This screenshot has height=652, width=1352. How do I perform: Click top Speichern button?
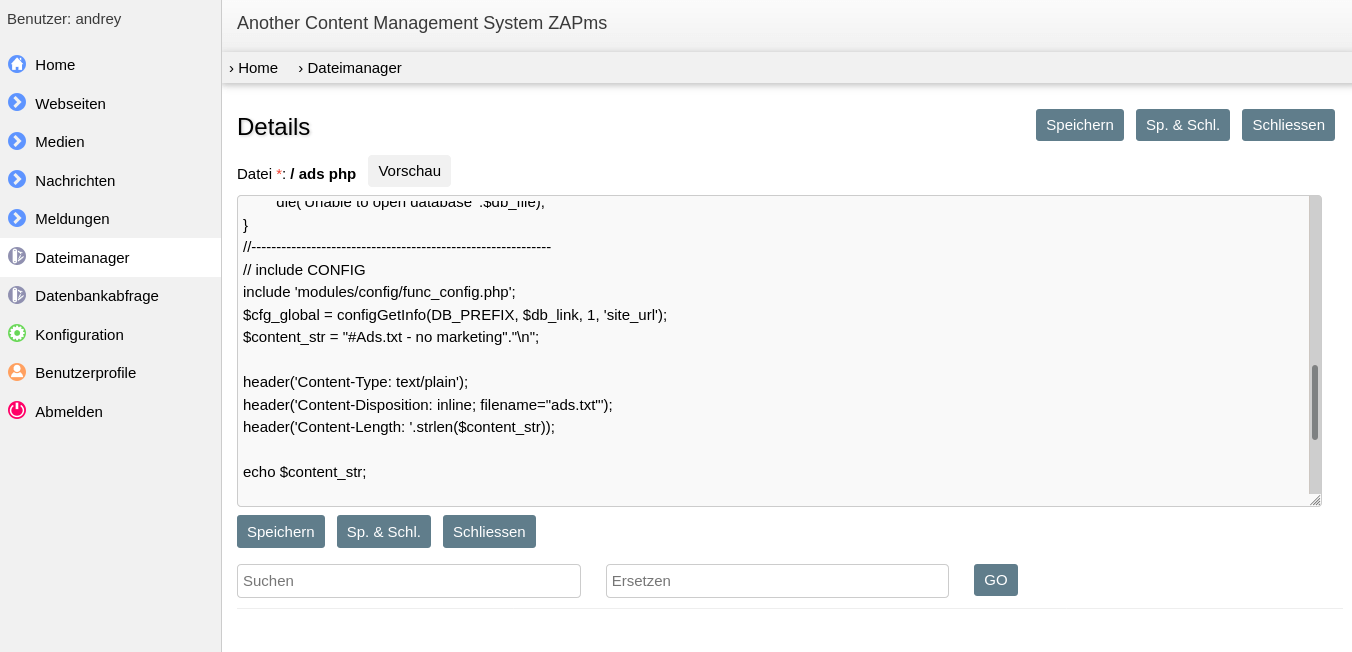pyautogui.click(x=1080, y=125)
